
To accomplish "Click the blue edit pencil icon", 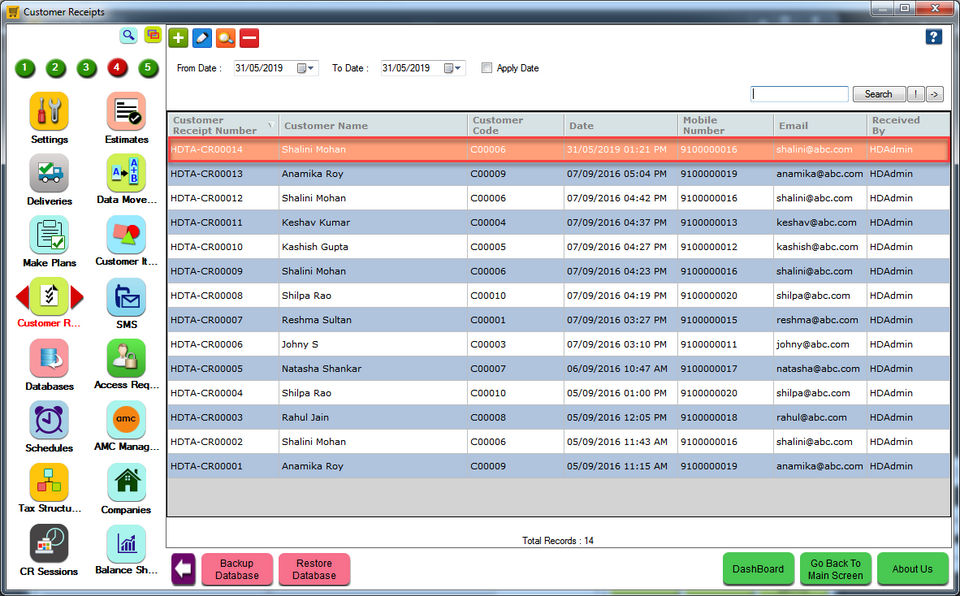I will (202, 38).
